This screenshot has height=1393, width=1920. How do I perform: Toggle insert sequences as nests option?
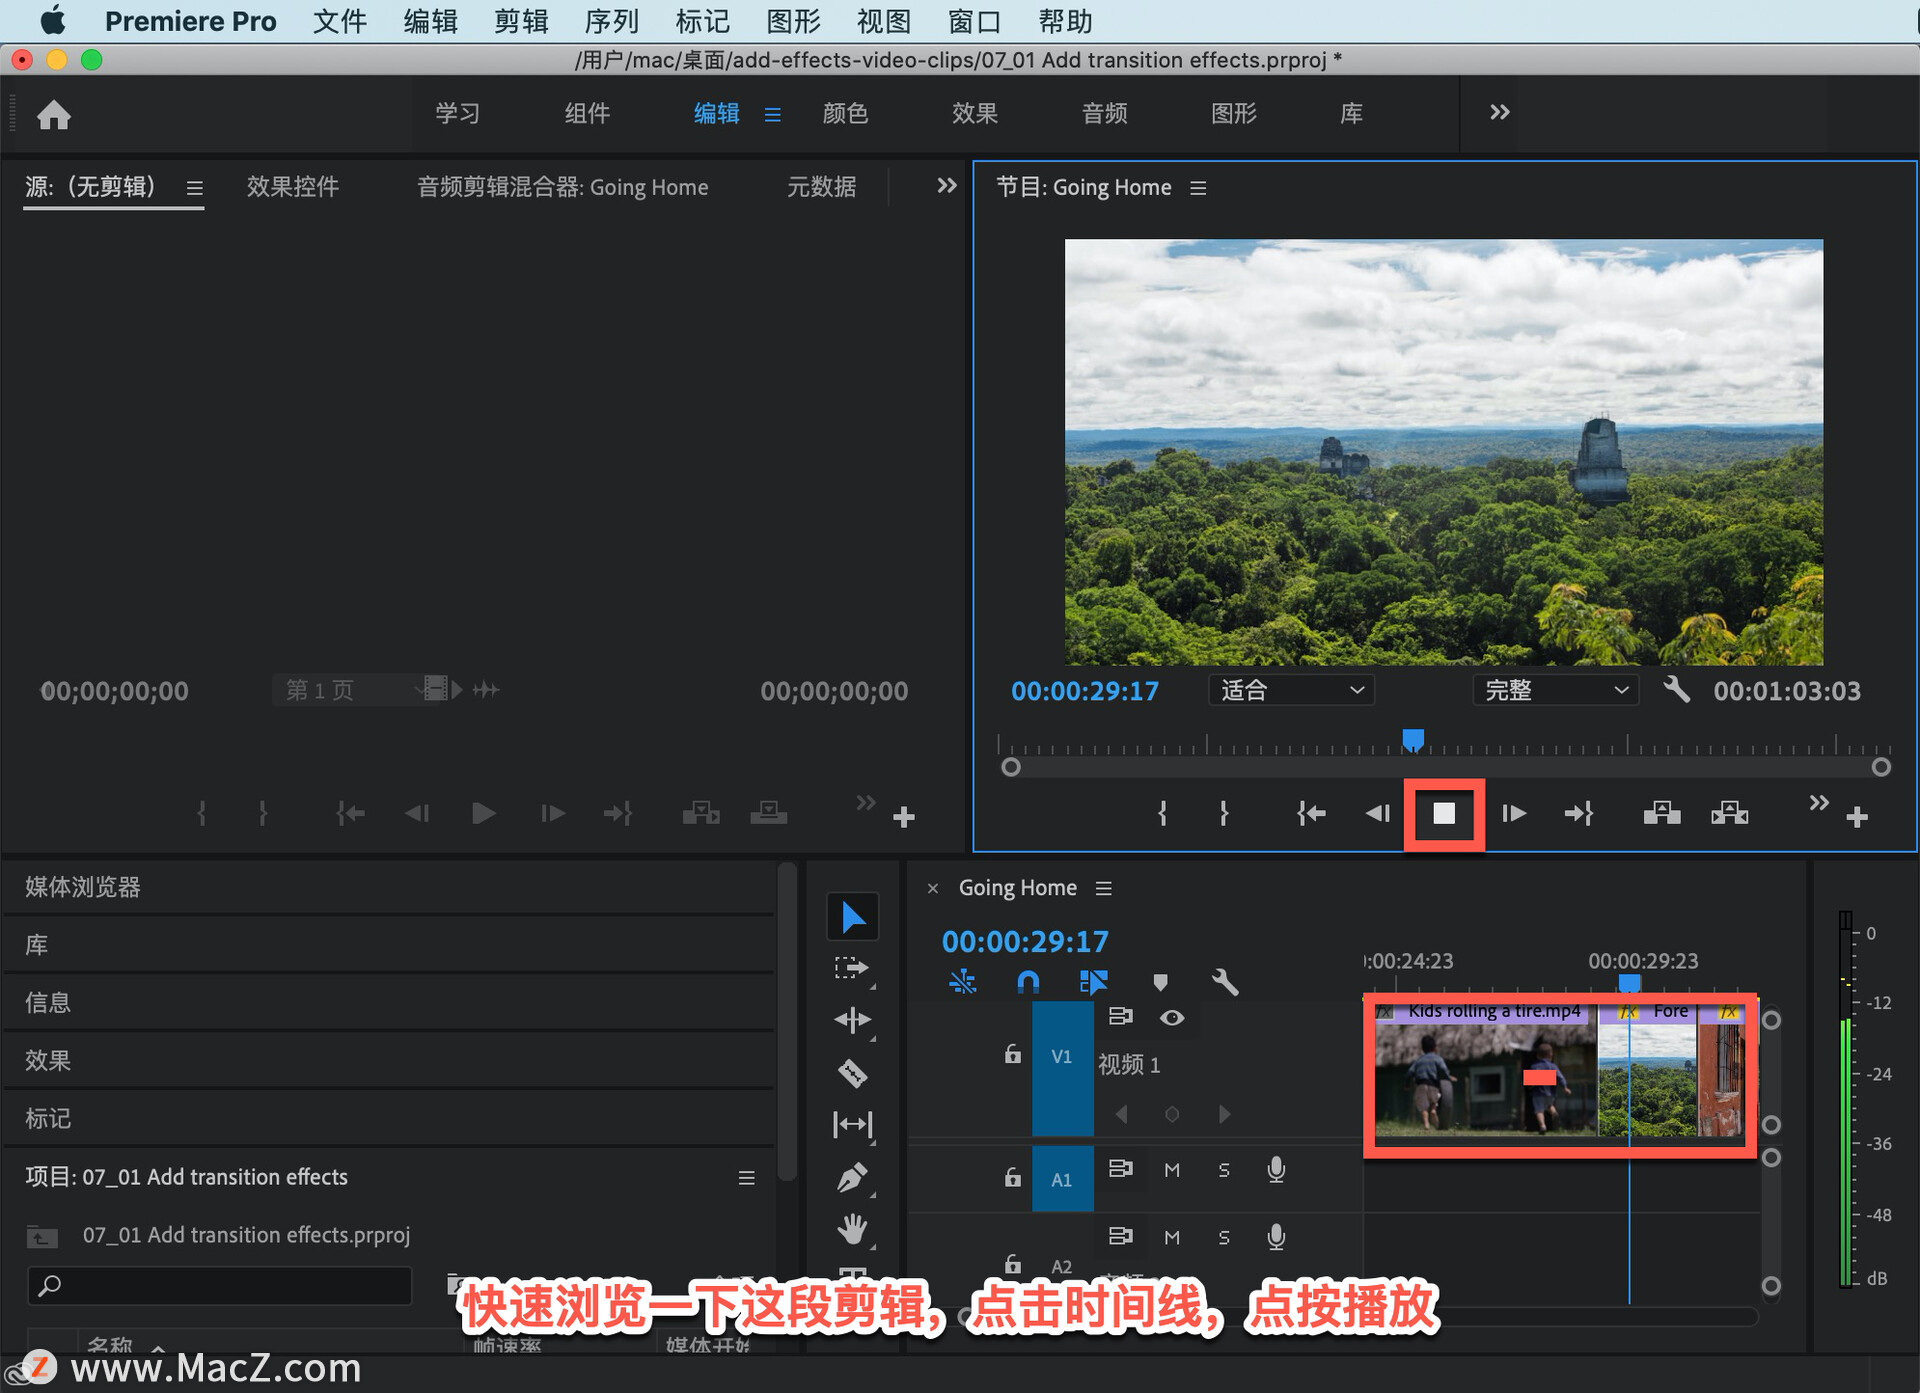[x=962, y=982]
